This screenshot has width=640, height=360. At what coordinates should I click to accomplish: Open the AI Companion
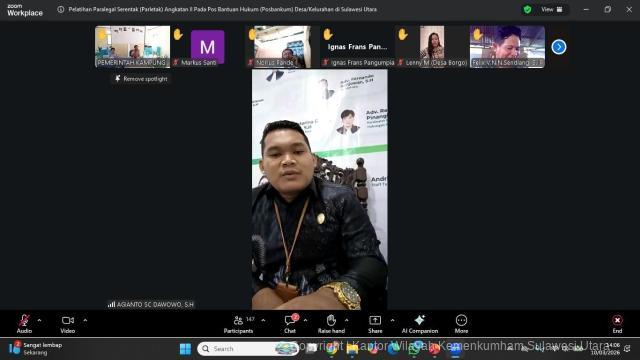pos(420,324)
